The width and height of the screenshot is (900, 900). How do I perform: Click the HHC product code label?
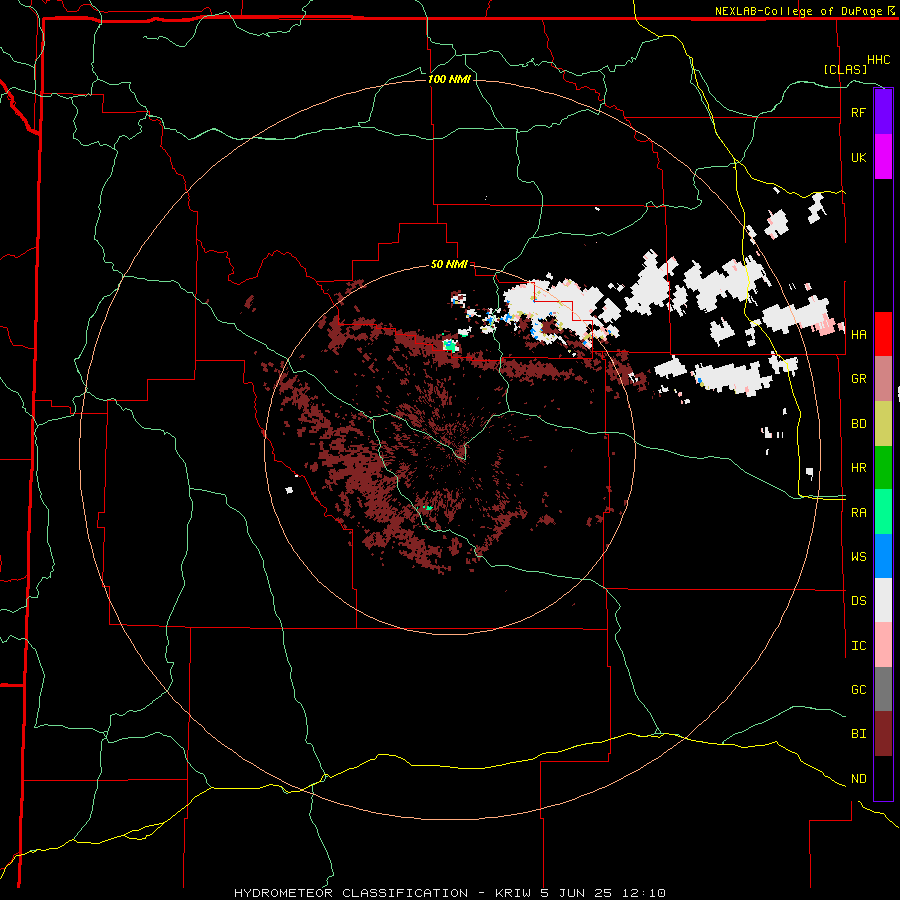(878, 60)
